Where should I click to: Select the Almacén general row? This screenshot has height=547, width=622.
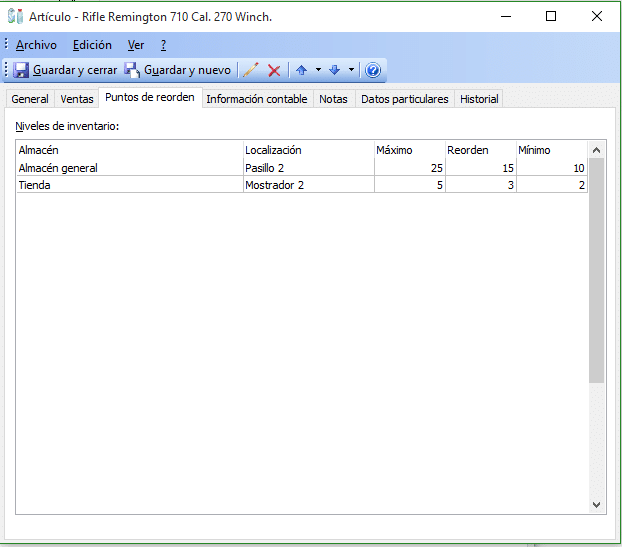pyautogui.click(x=302, y=168)
